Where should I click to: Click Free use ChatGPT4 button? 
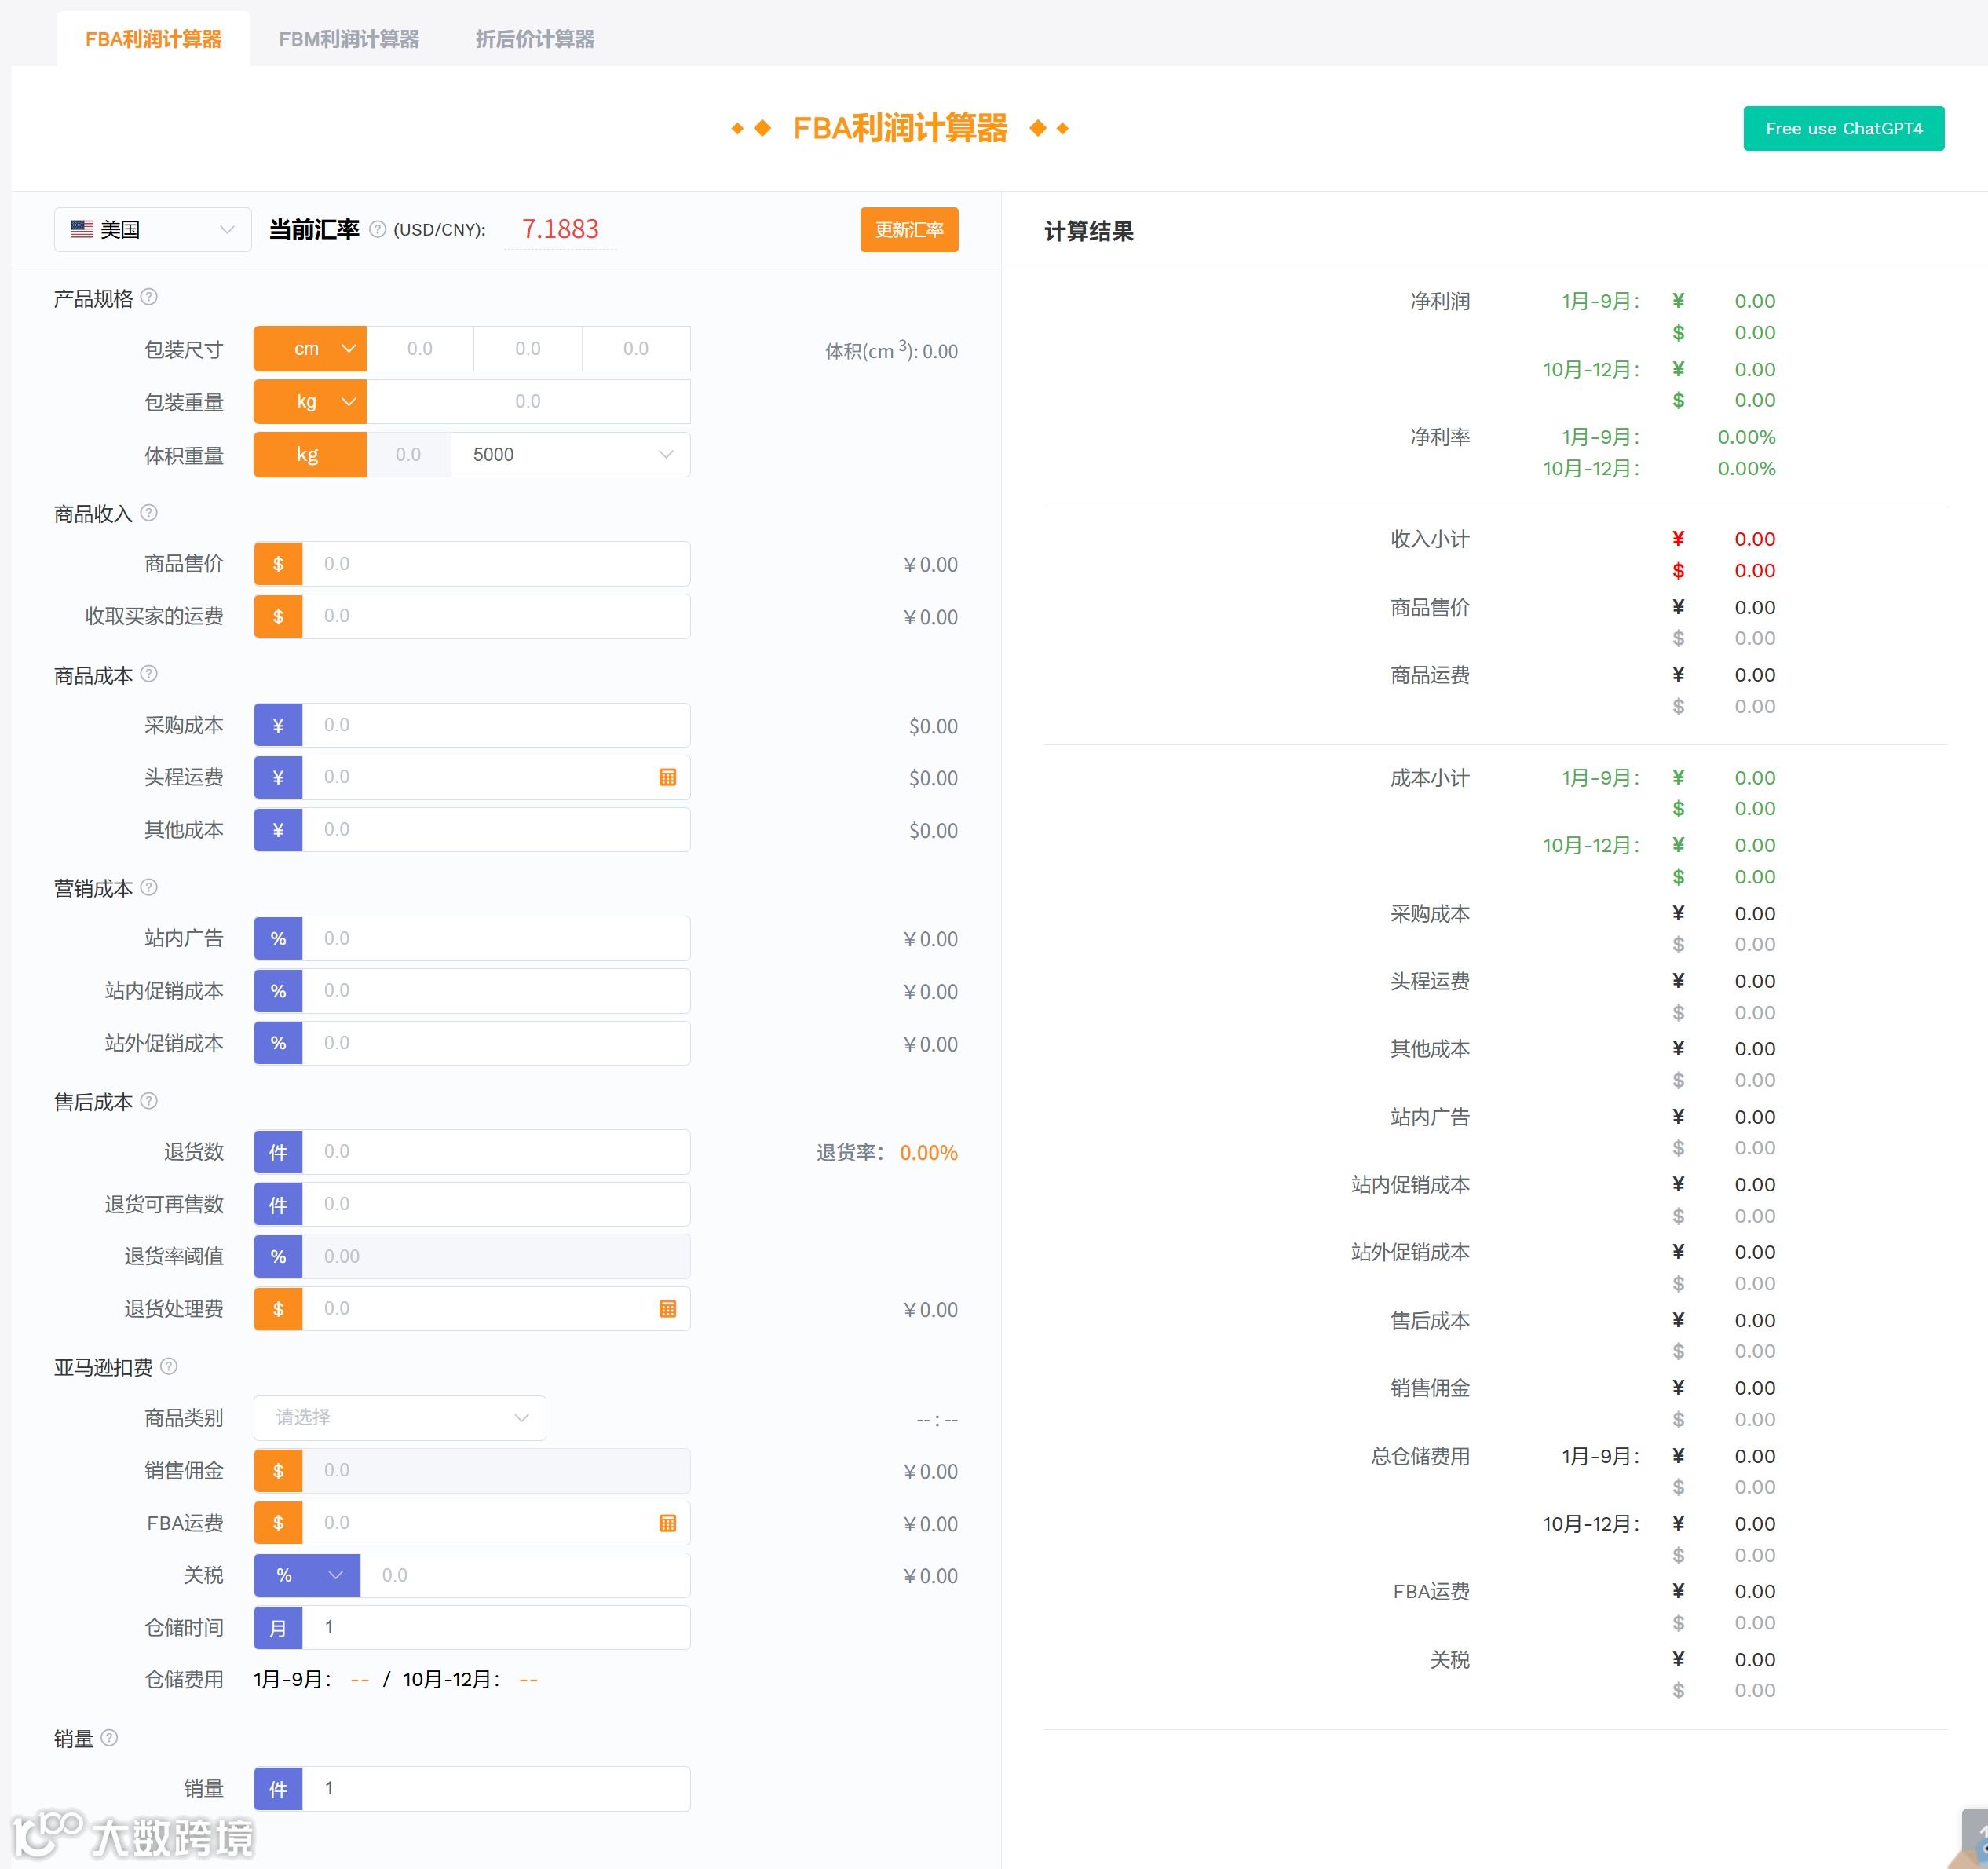point(1842,128)
